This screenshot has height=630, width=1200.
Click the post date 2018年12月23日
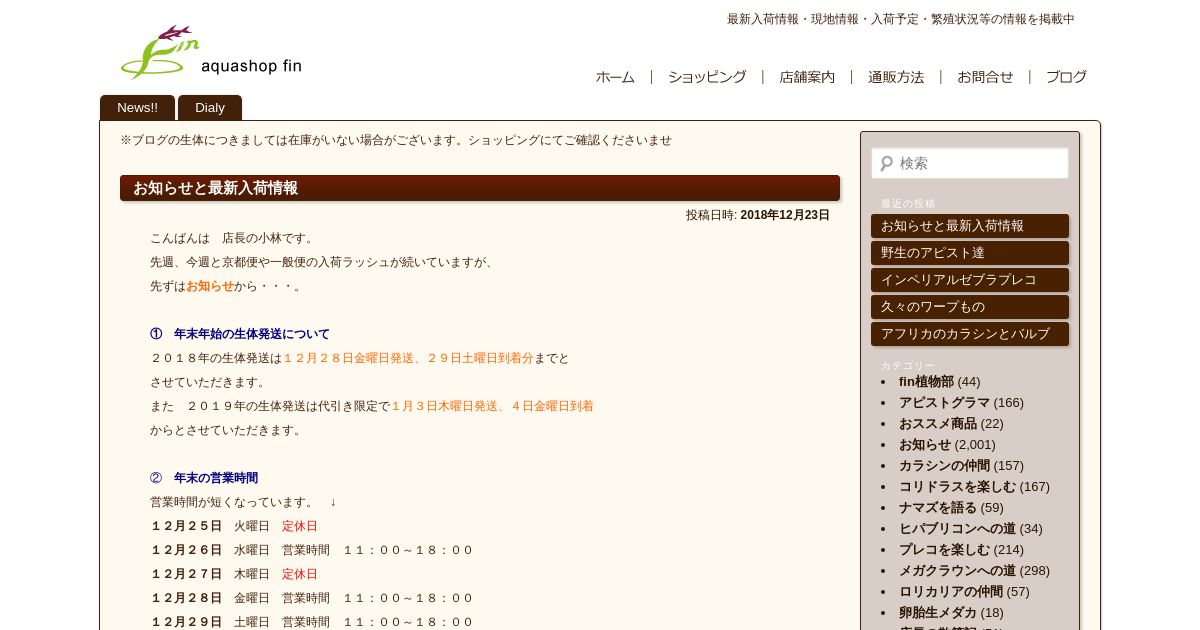785,215
